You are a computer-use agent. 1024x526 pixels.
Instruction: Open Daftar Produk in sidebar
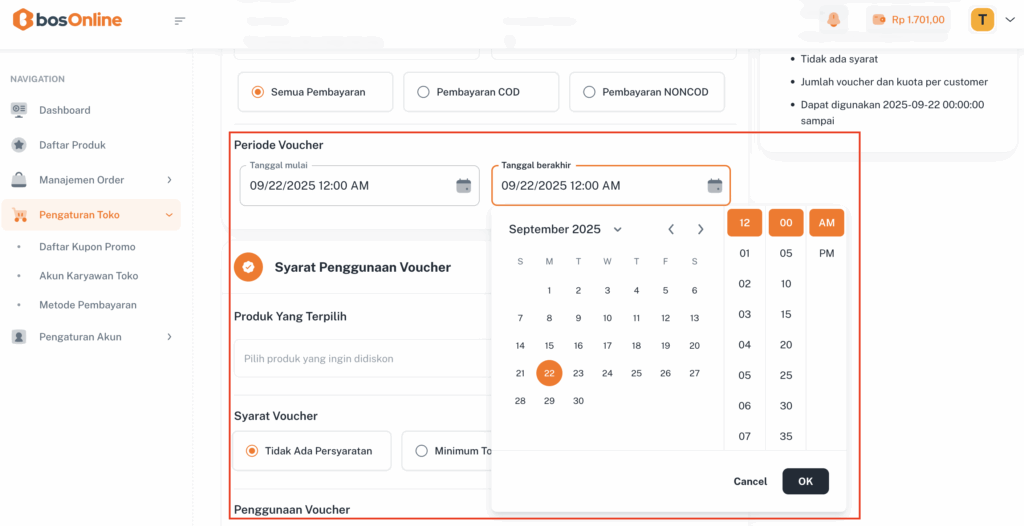click(72, 145)
